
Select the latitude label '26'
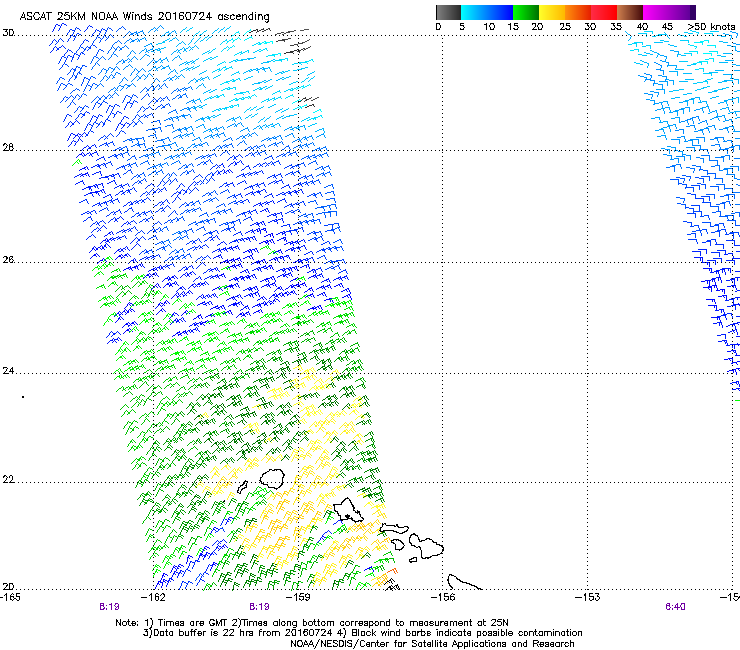point(8,260)
